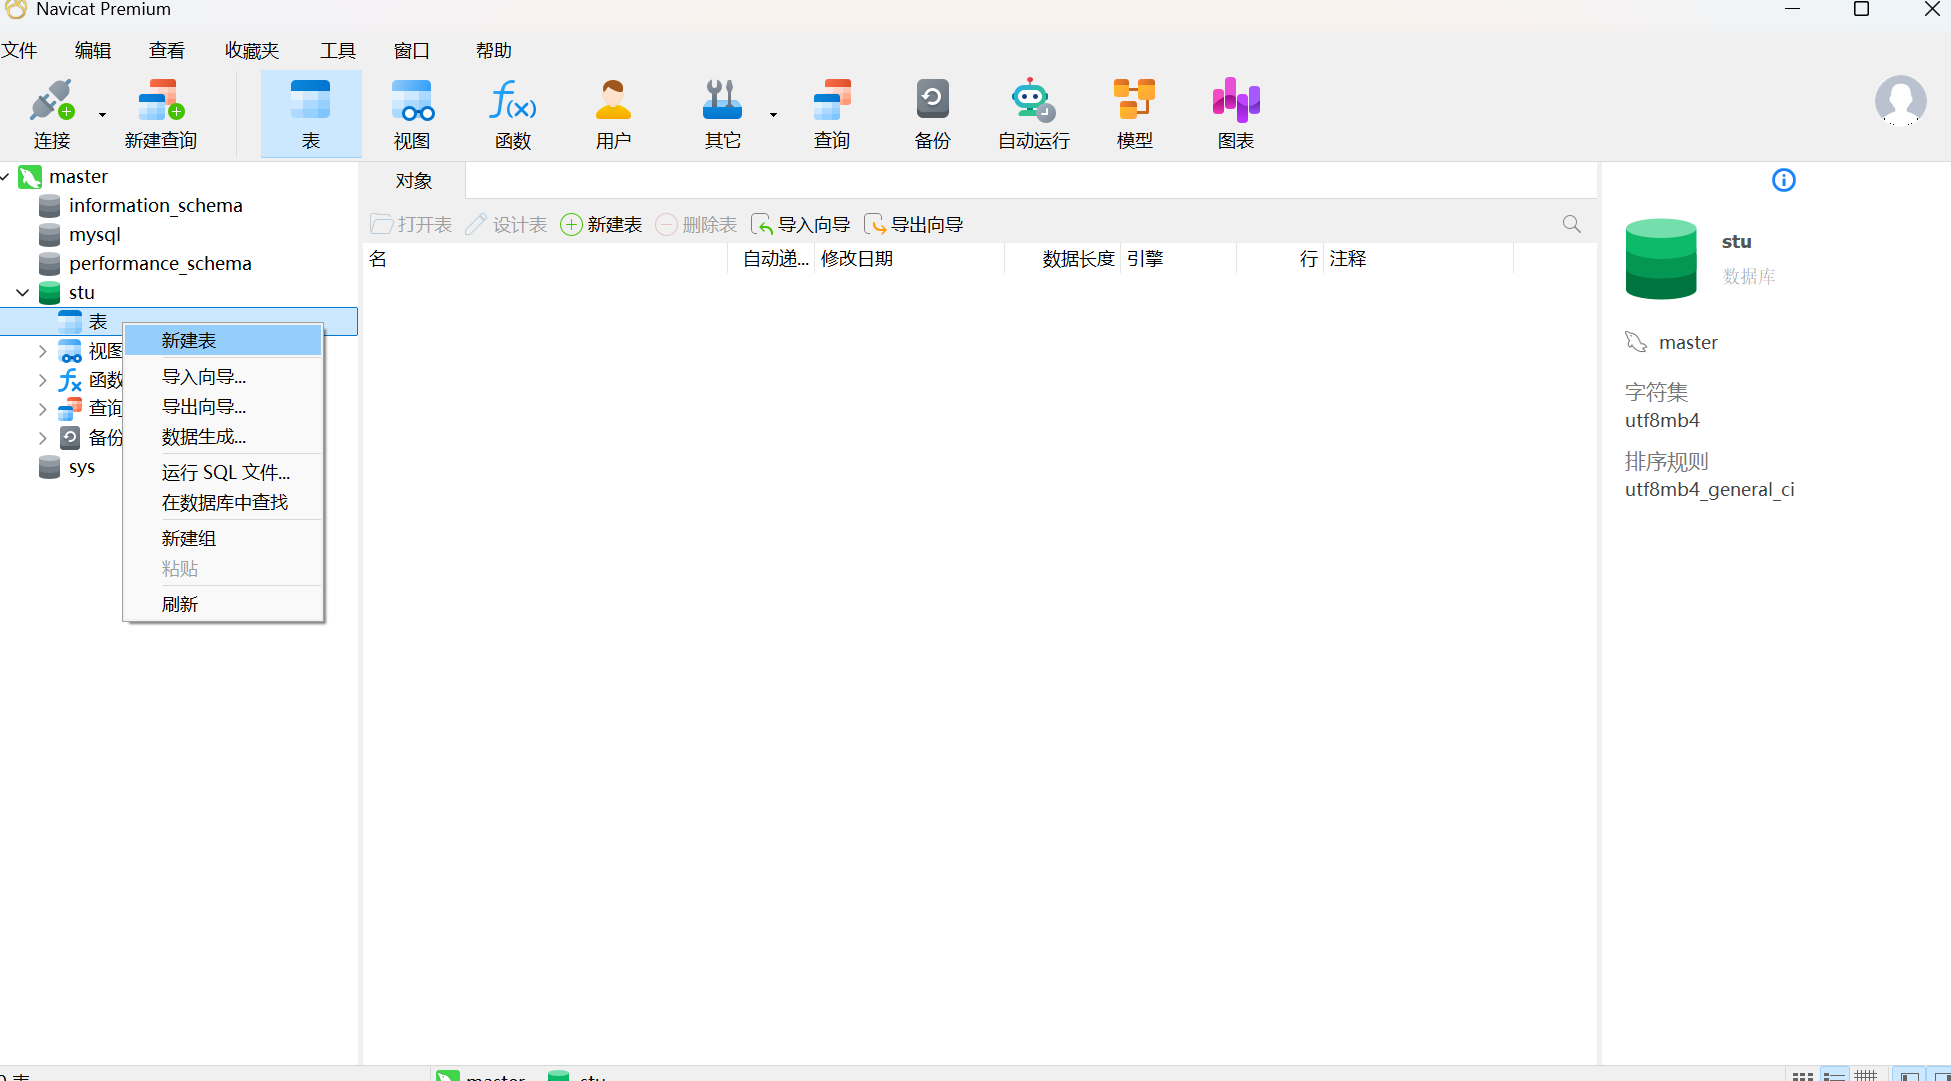Select 新建表 in the context menu

189,341
